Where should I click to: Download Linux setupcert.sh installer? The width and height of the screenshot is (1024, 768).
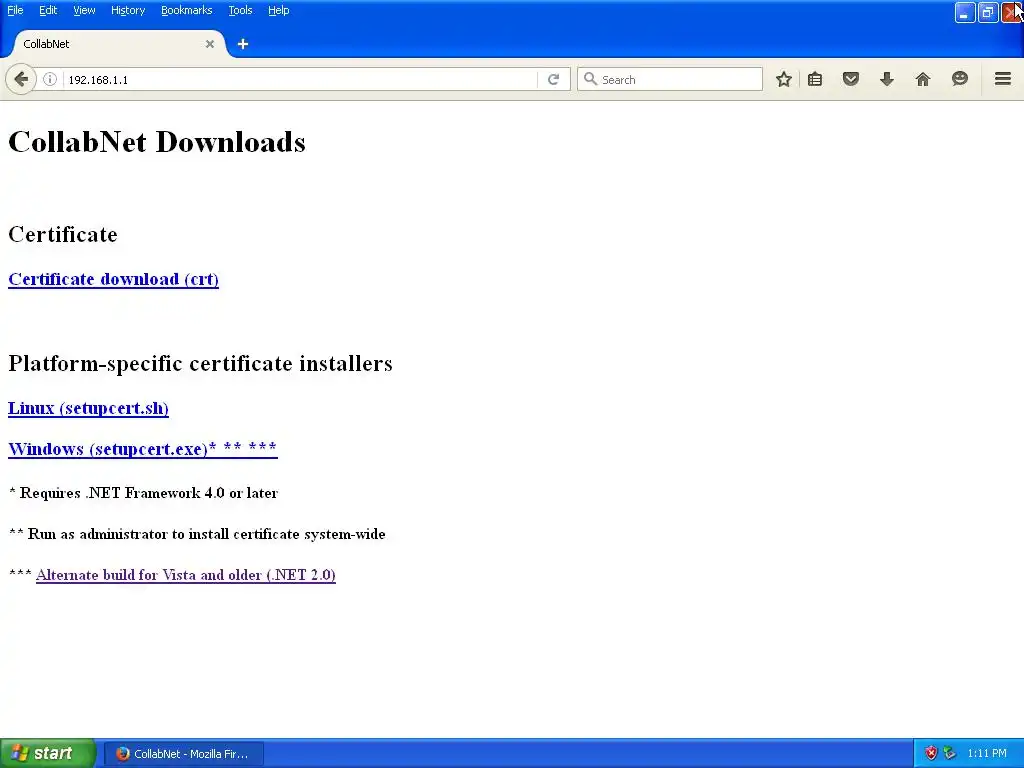88,408
